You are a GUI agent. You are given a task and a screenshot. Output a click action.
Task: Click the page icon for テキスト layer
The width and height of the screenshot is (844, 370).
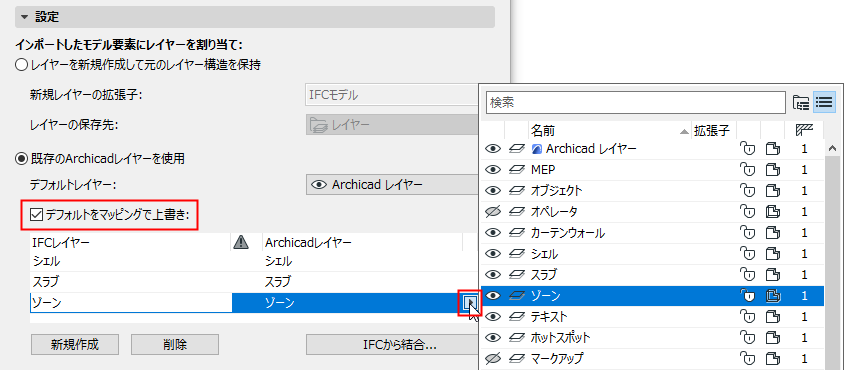coord(773,317)
